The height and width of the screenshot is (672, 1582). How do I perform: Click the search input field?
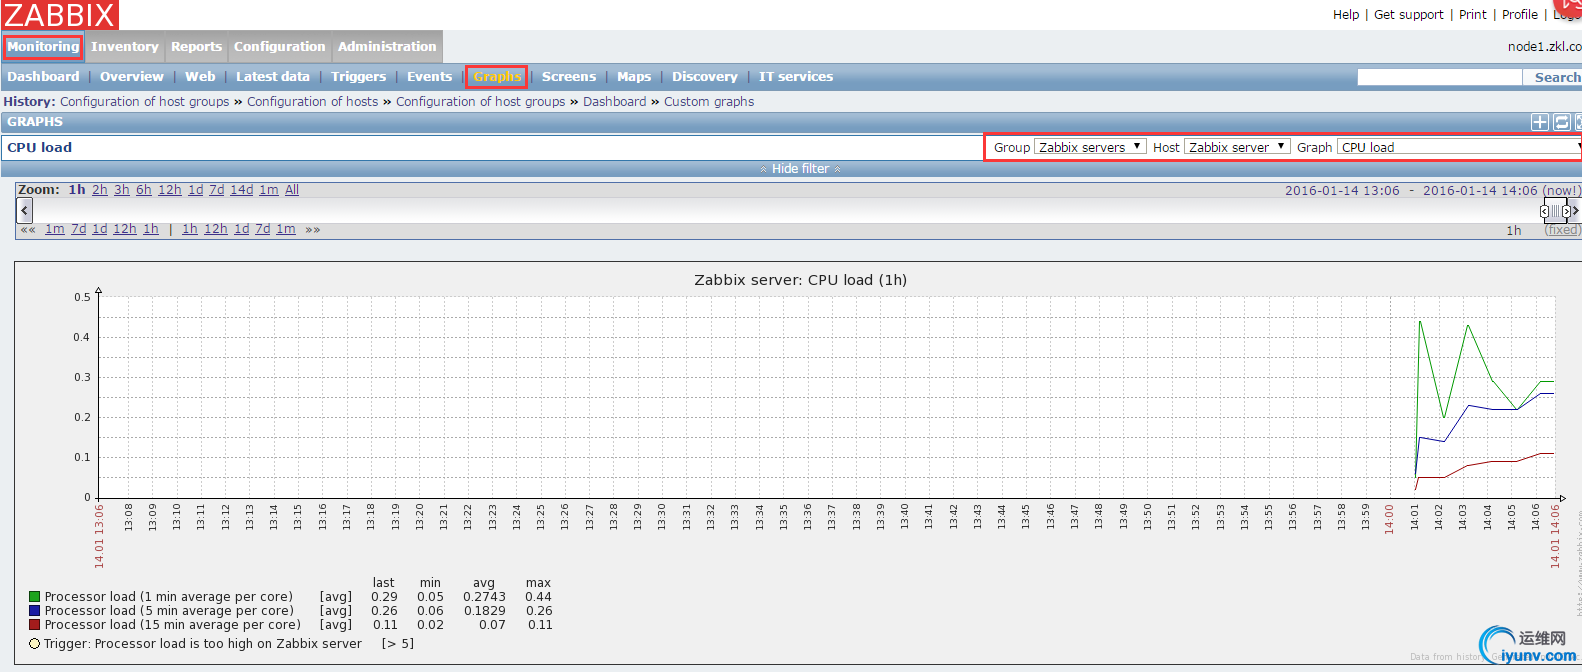coord(1439,77)
